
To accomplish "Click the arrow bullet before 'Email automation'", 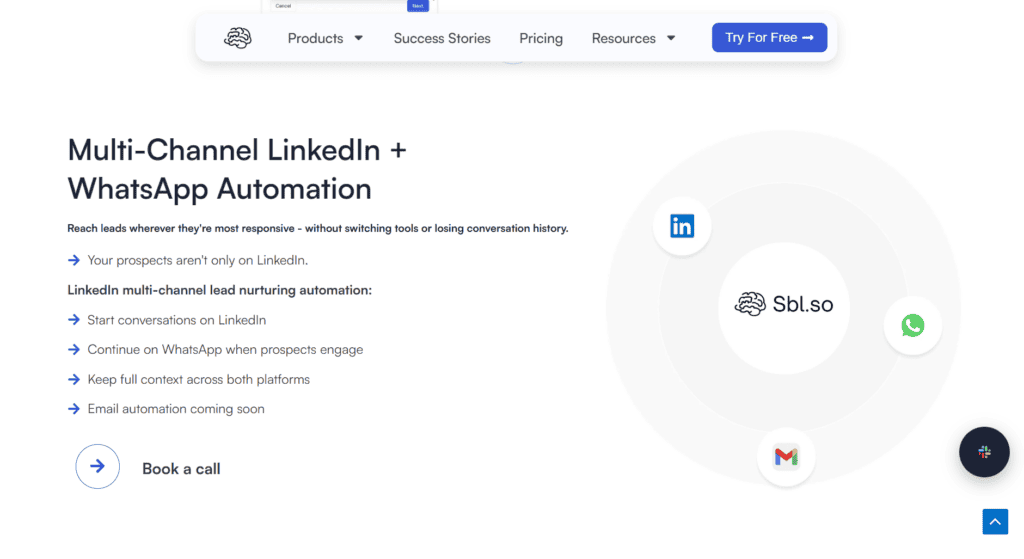I will (74, 409).
